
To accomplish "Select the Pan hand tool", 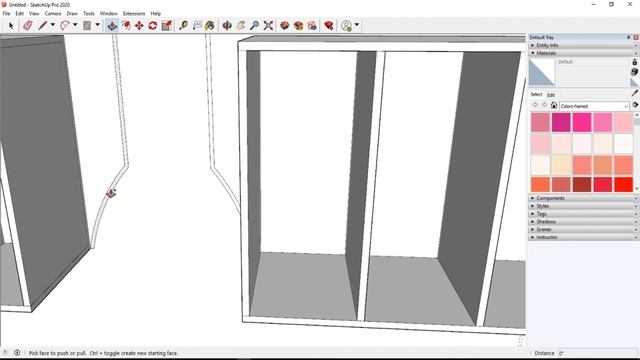I will [241, 26].
